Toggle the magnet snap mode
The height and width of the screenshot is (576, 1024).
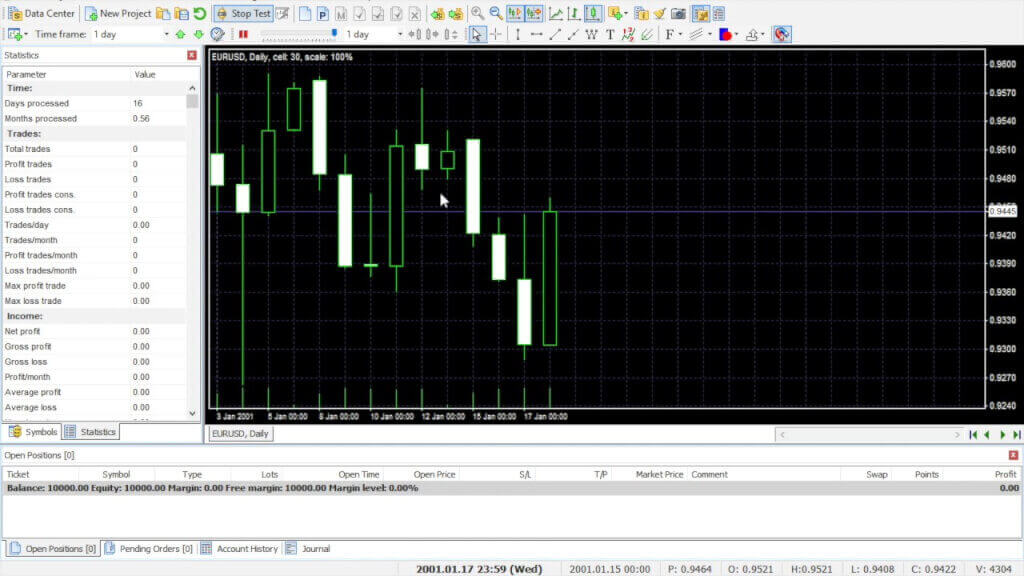[782, 34]
